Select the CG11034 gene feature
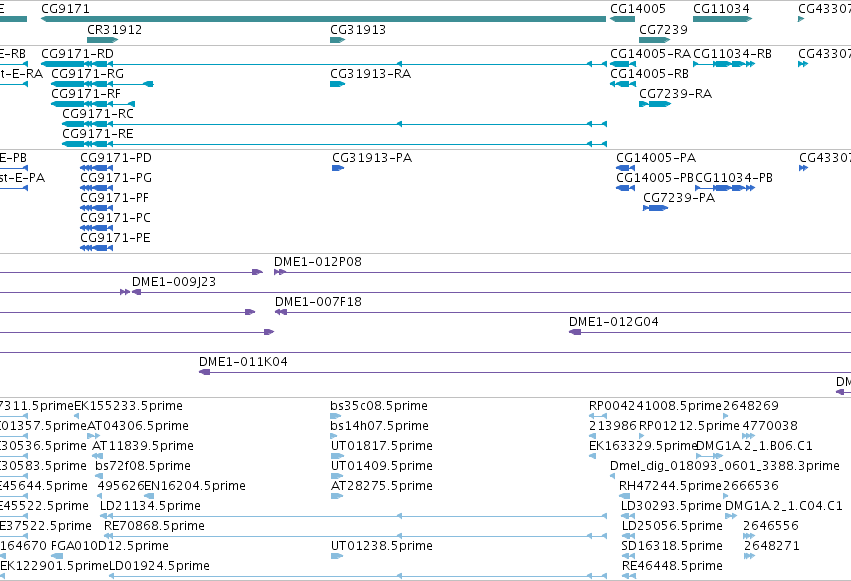This screenshot has height=581, width=851. click(x=722, y=19)
